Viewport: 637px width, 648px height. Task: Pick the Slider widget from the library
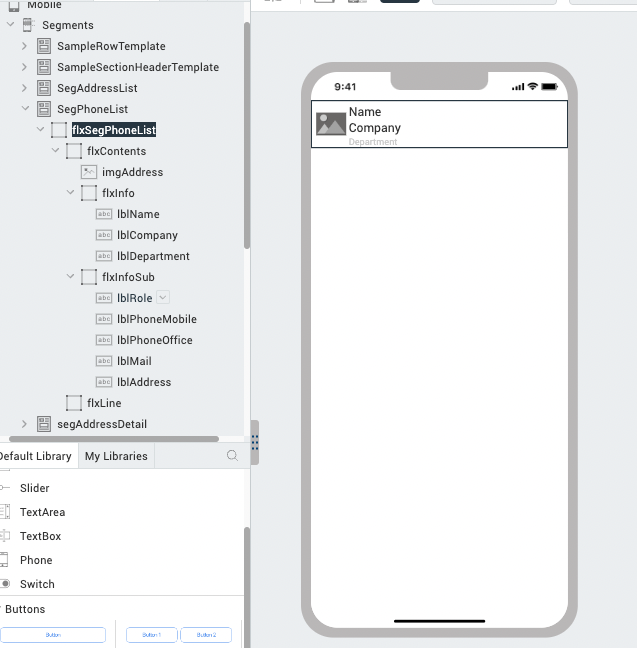coord(35,488)
